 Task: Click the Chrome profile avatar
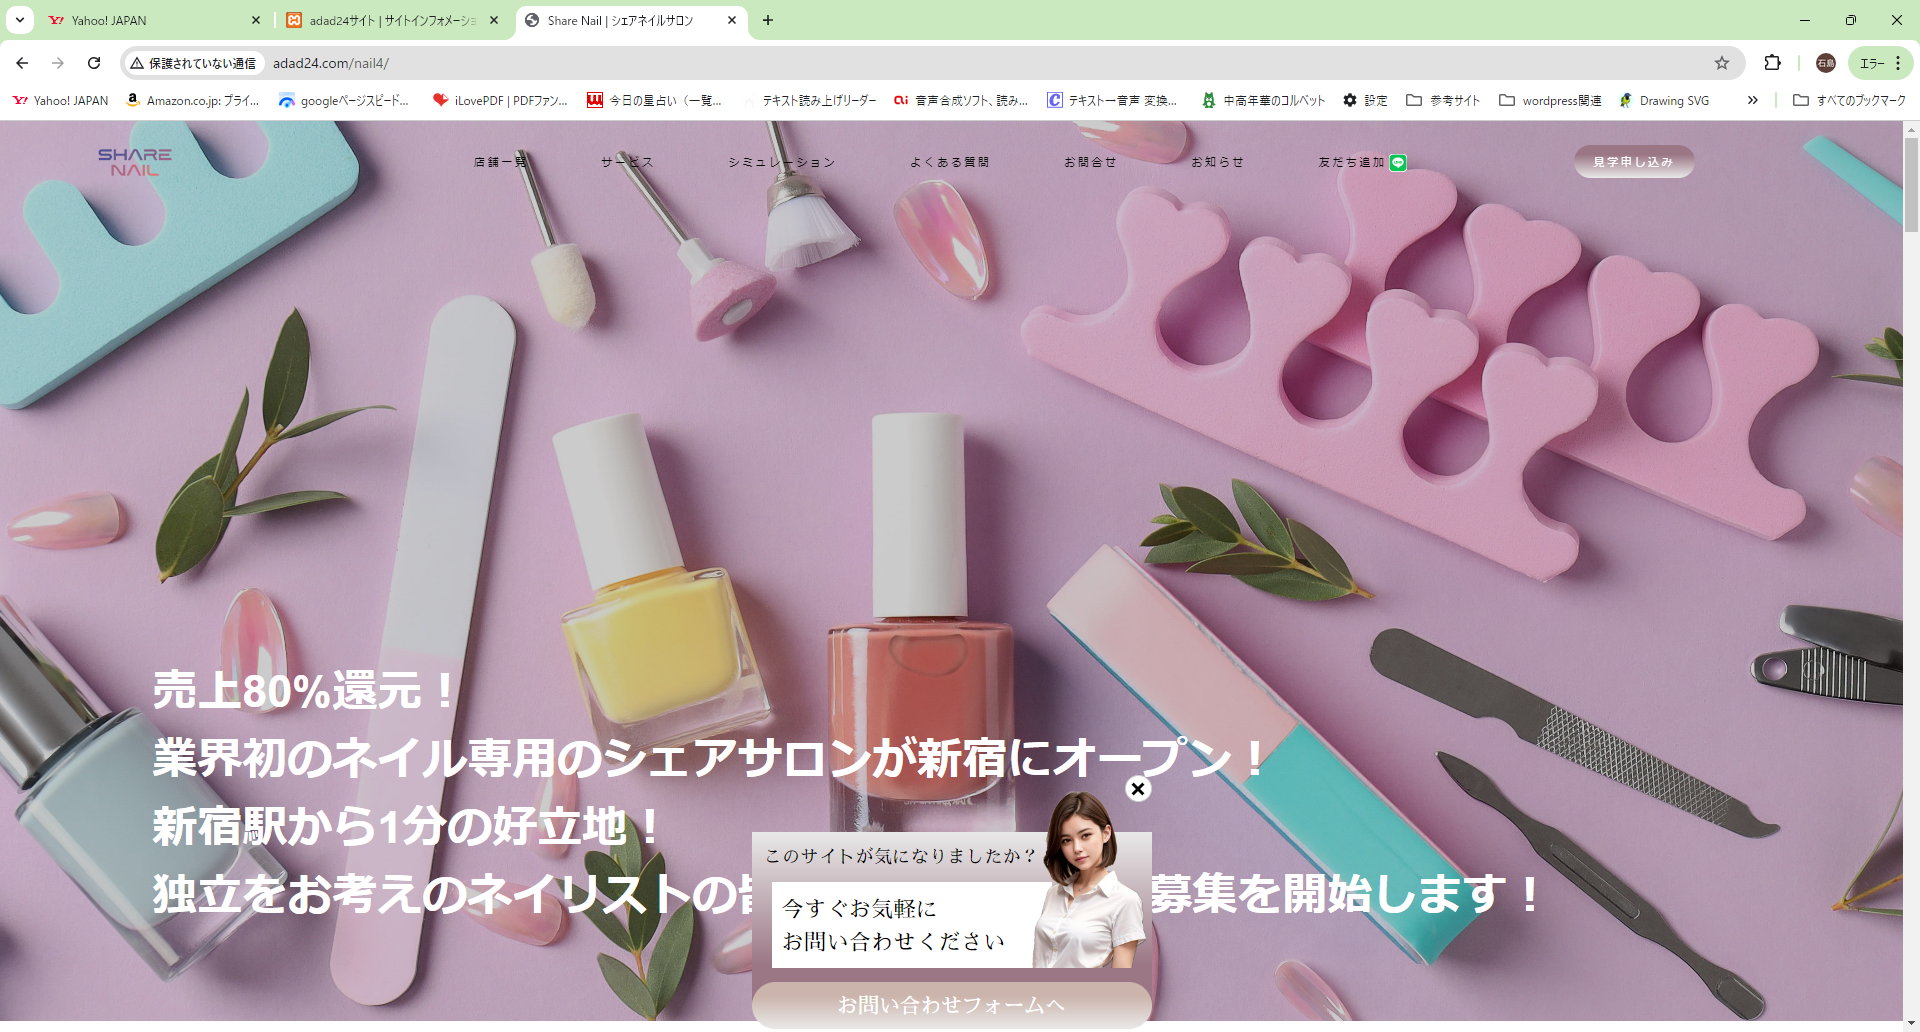1825,63
